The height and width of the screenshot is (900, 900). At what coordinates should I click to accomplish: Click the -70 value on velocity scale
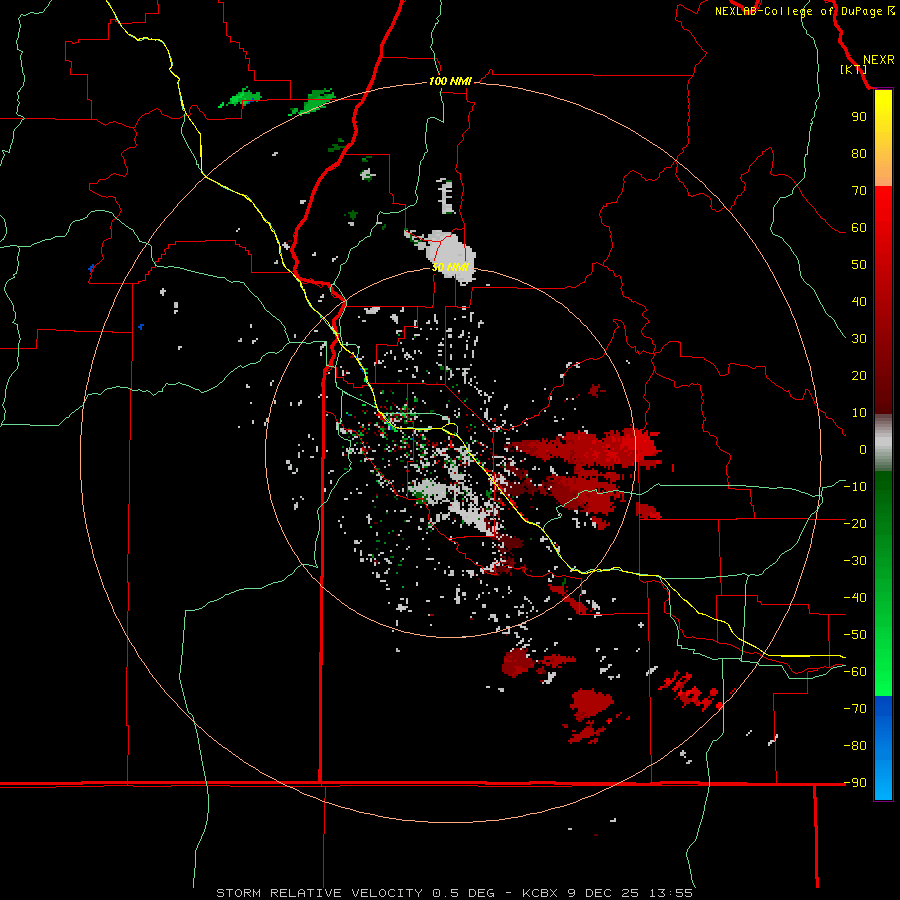coord(855,708)
